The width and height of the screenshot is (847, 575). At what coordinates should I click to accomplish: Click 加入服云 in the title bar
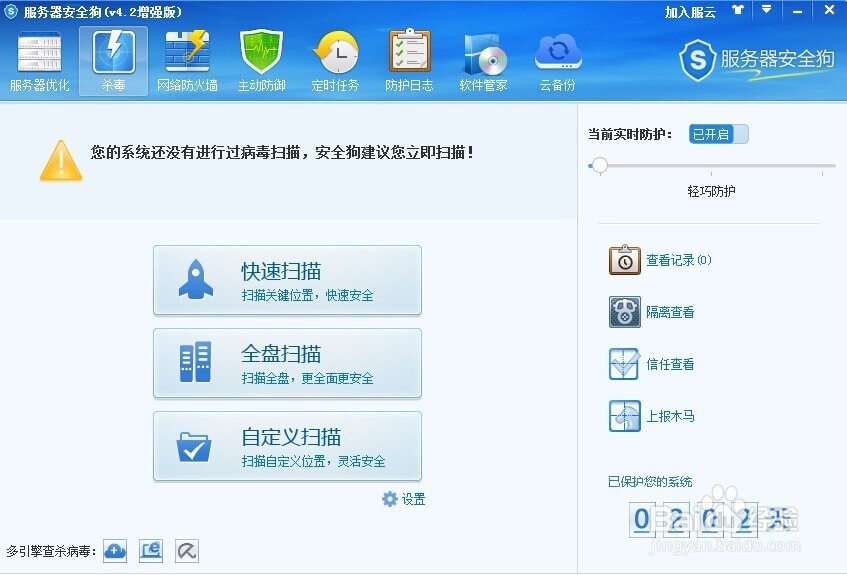pos(690,12)
